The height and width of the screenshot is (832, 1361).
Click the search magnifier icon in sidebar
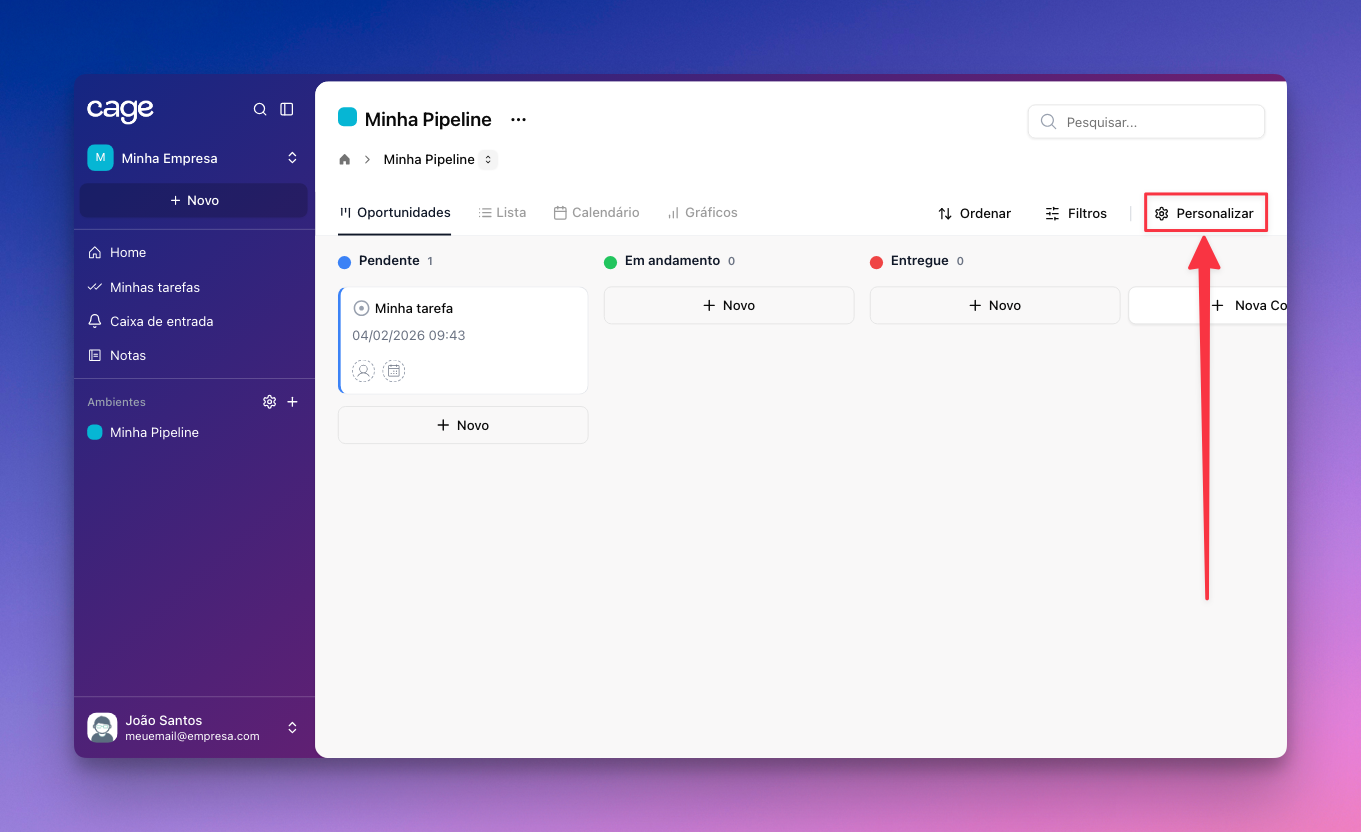coord(260,110)
